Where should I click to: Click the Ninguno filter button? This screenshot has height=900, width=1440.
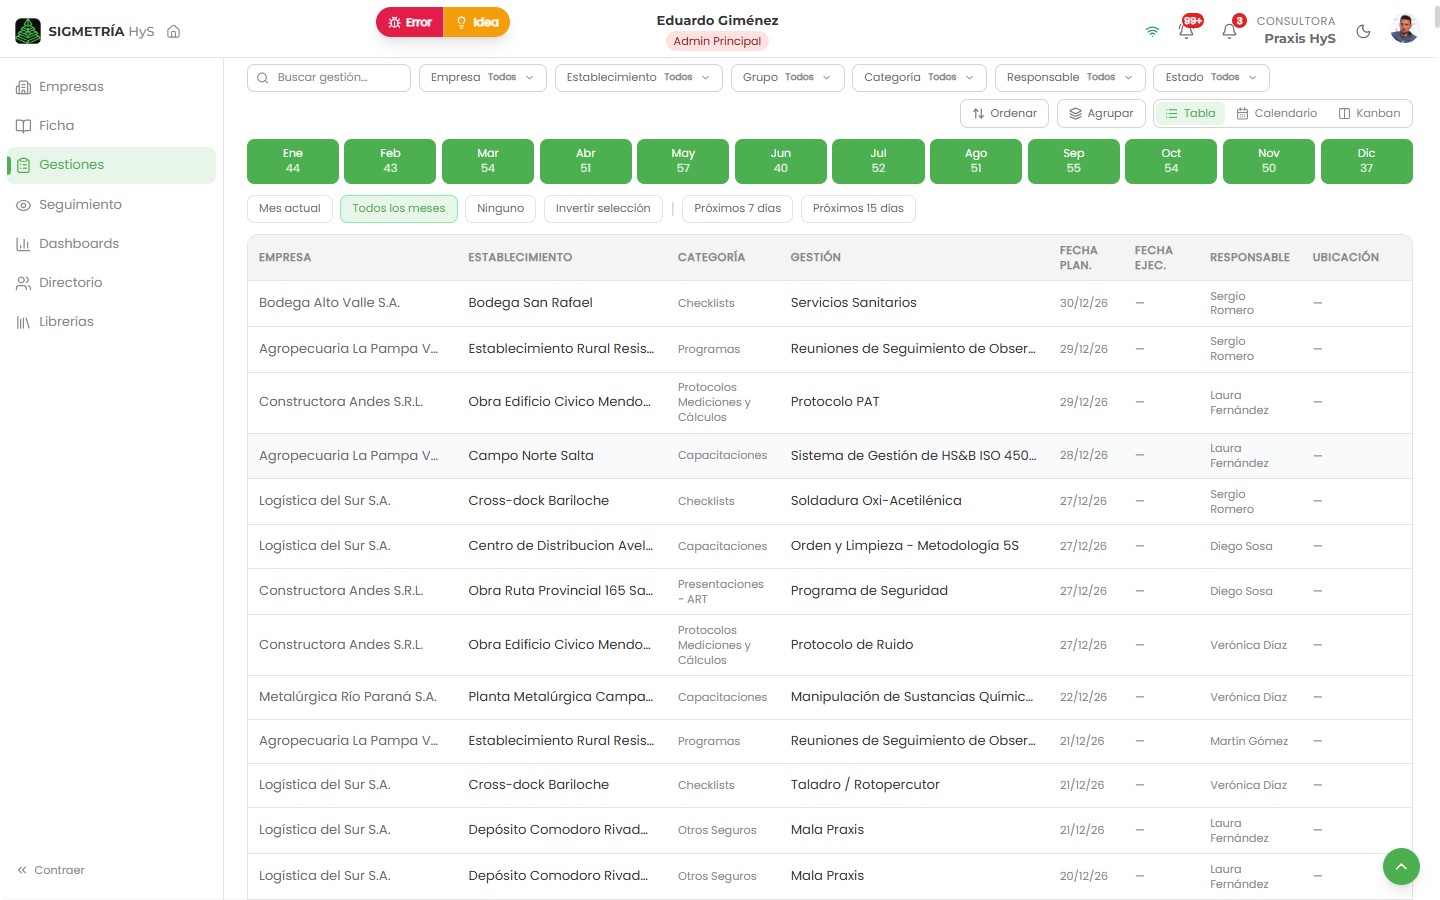pyautogui.click(x=501, y=209)
